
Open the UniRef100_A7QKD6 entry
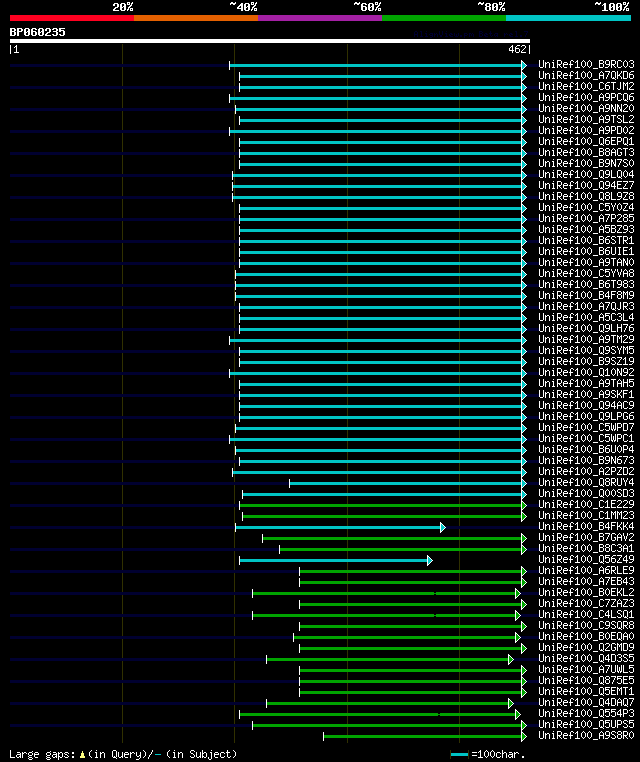pos(586,75)
